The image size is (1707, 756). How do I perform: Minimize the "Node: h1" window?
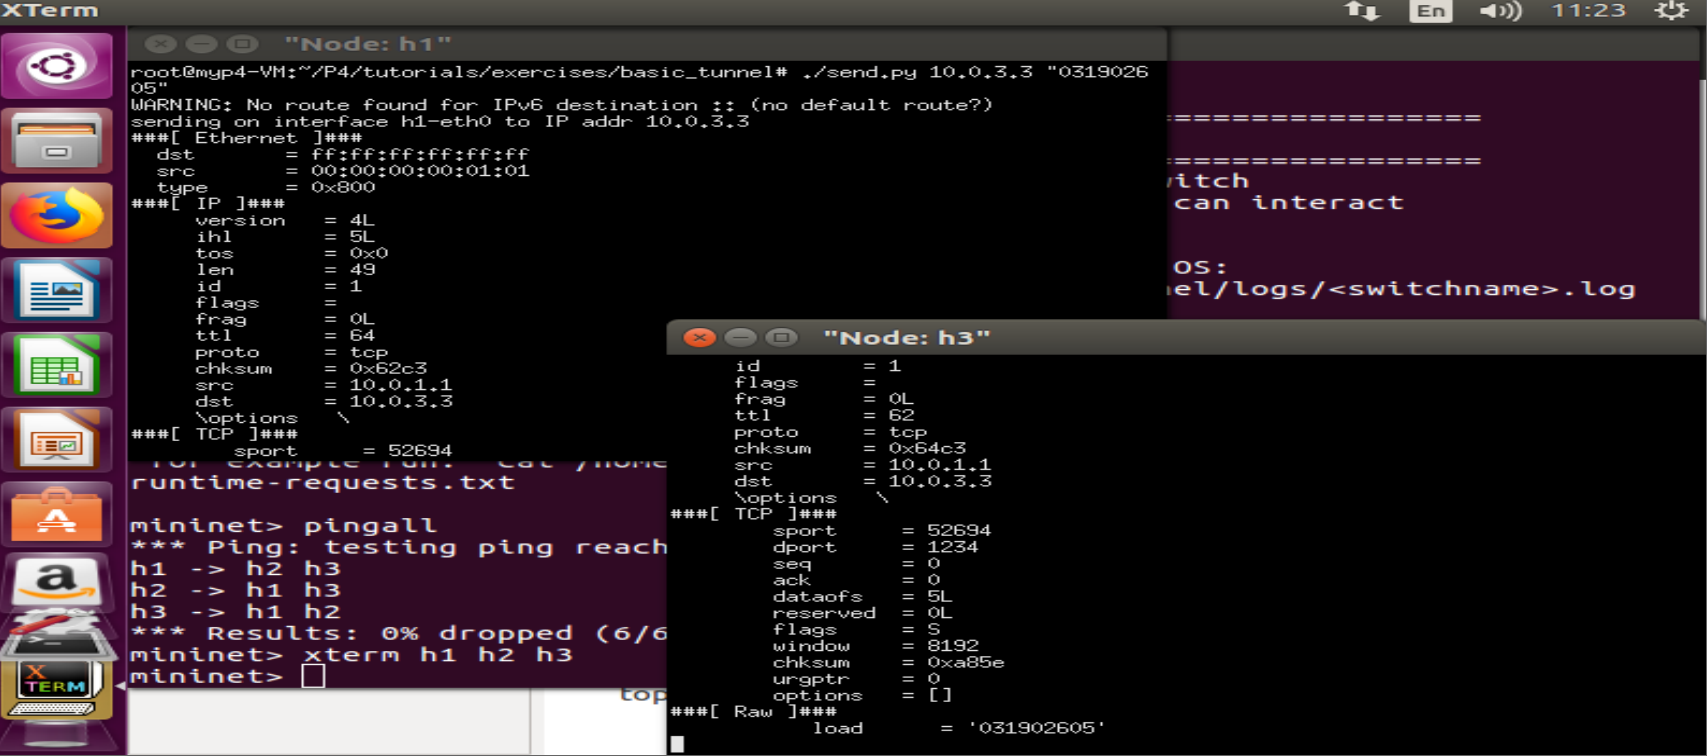pyautogui.click(x=201, y=44)
